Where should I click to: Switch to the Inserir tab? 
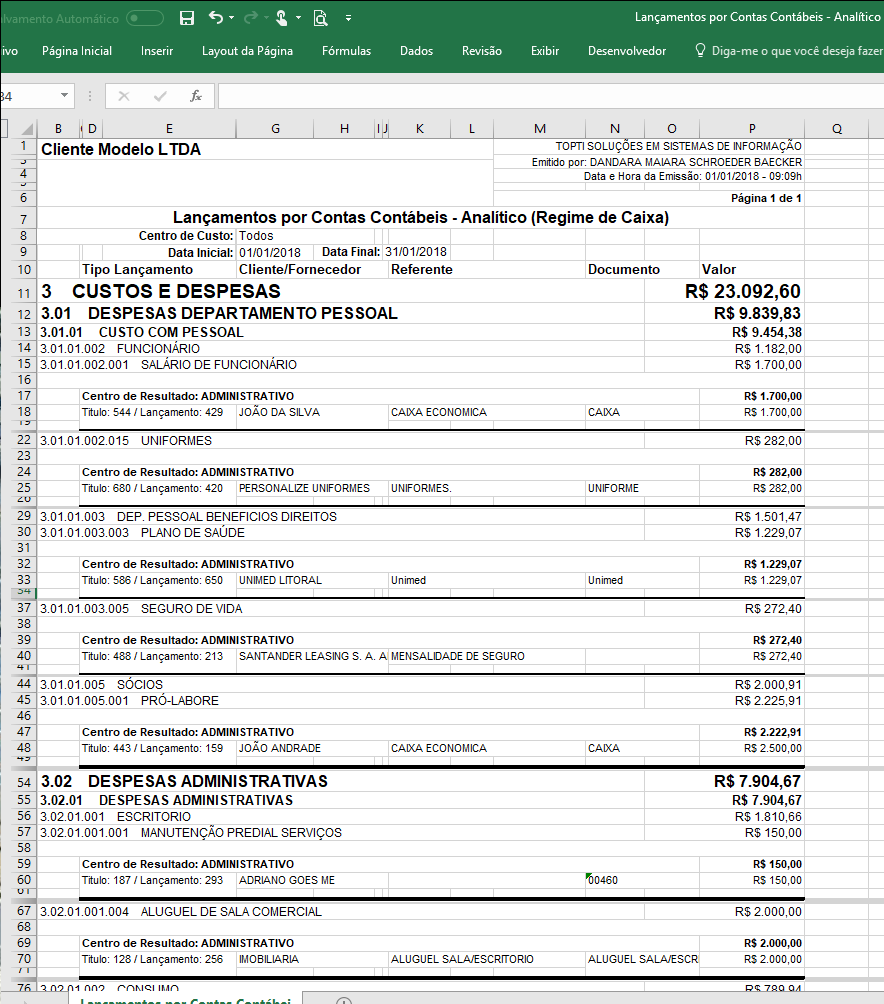point(157,51)
